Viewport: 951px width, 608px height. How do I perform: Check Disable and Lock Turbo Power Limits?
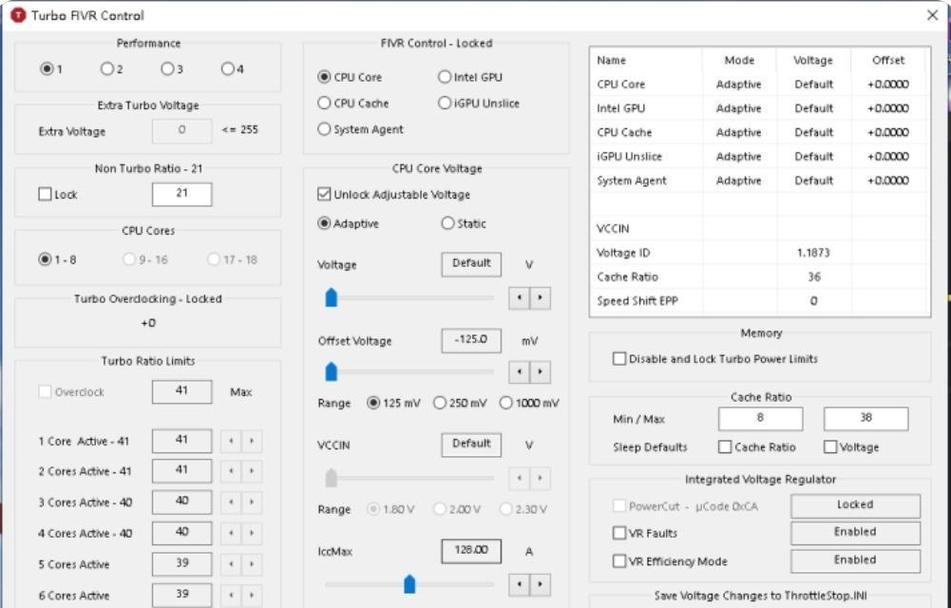point(619,359)
